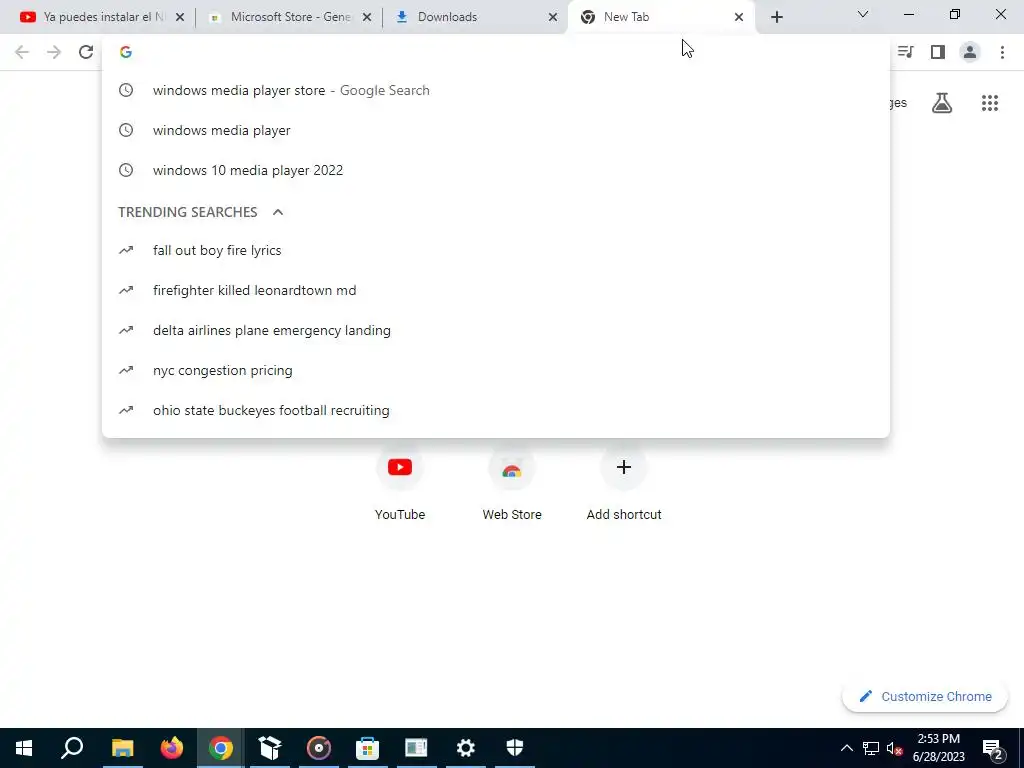Select 'firefighter killed leonardtown md' suggestion

[496, 290]
